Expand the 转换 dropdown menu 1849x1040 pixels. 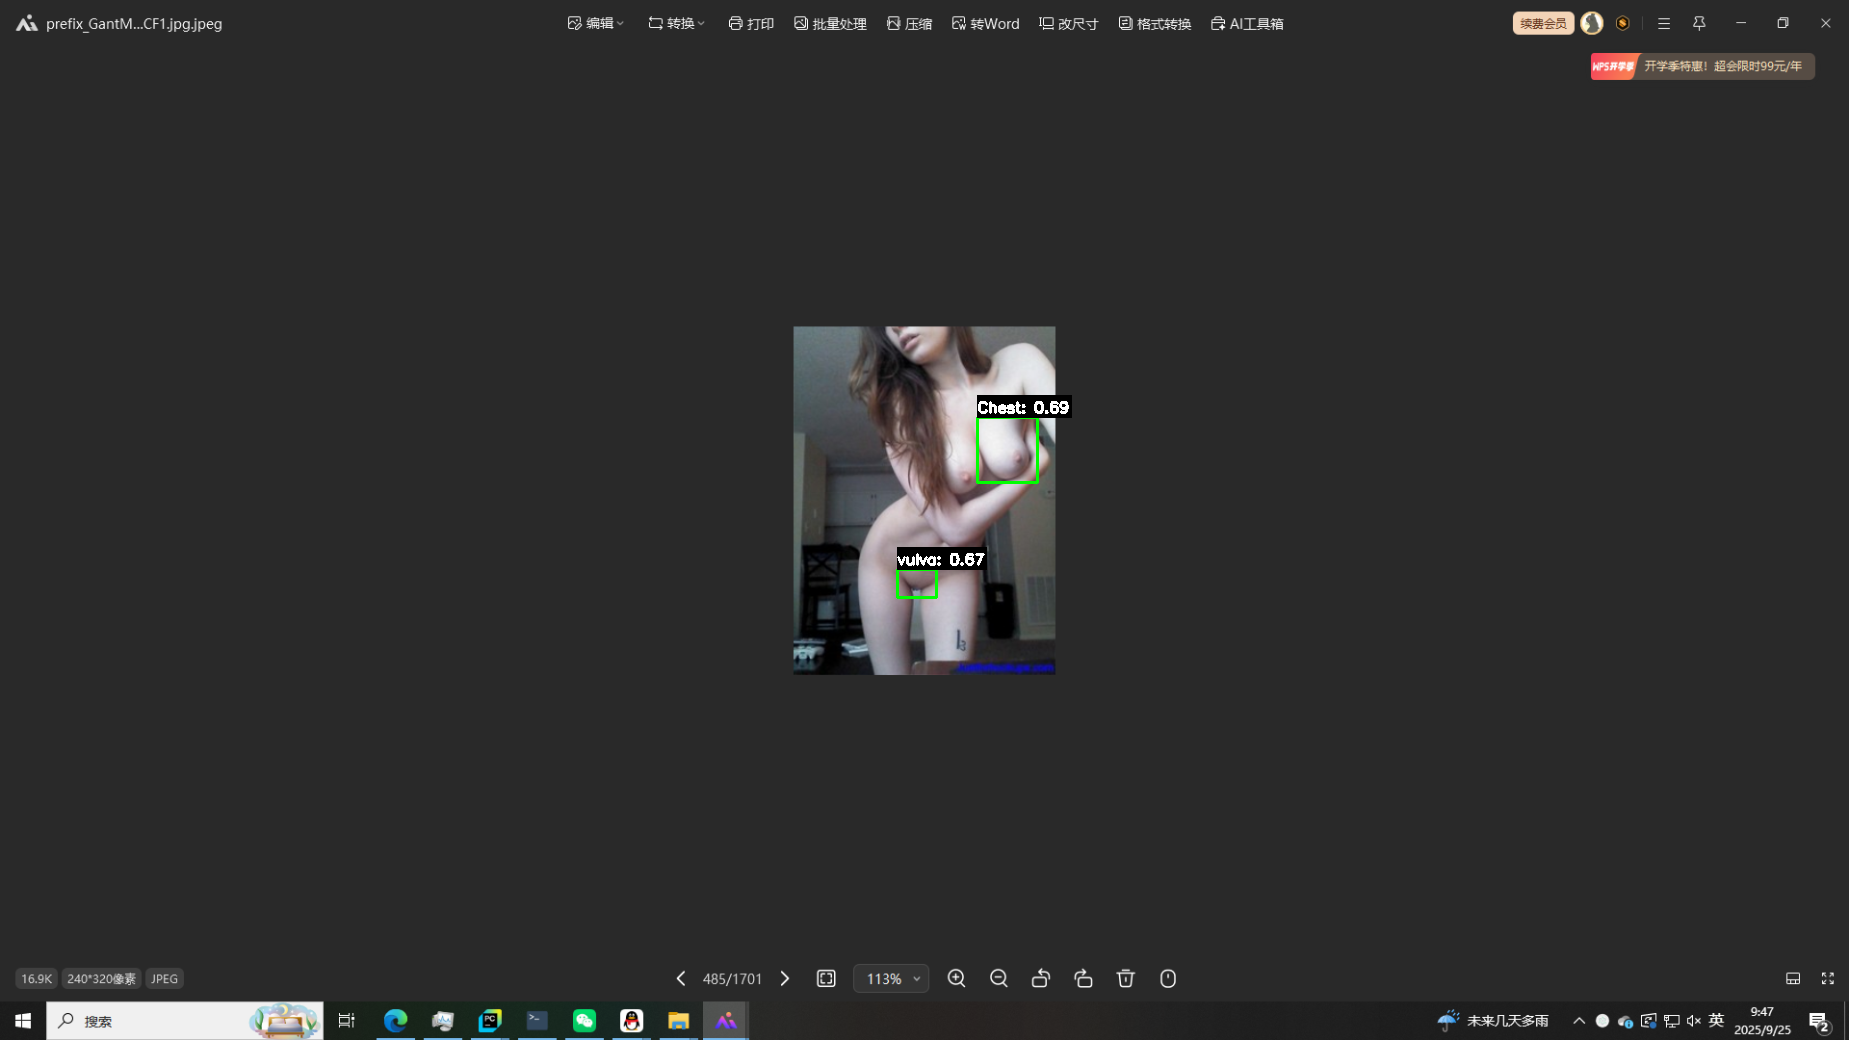(x=677, y=23)
